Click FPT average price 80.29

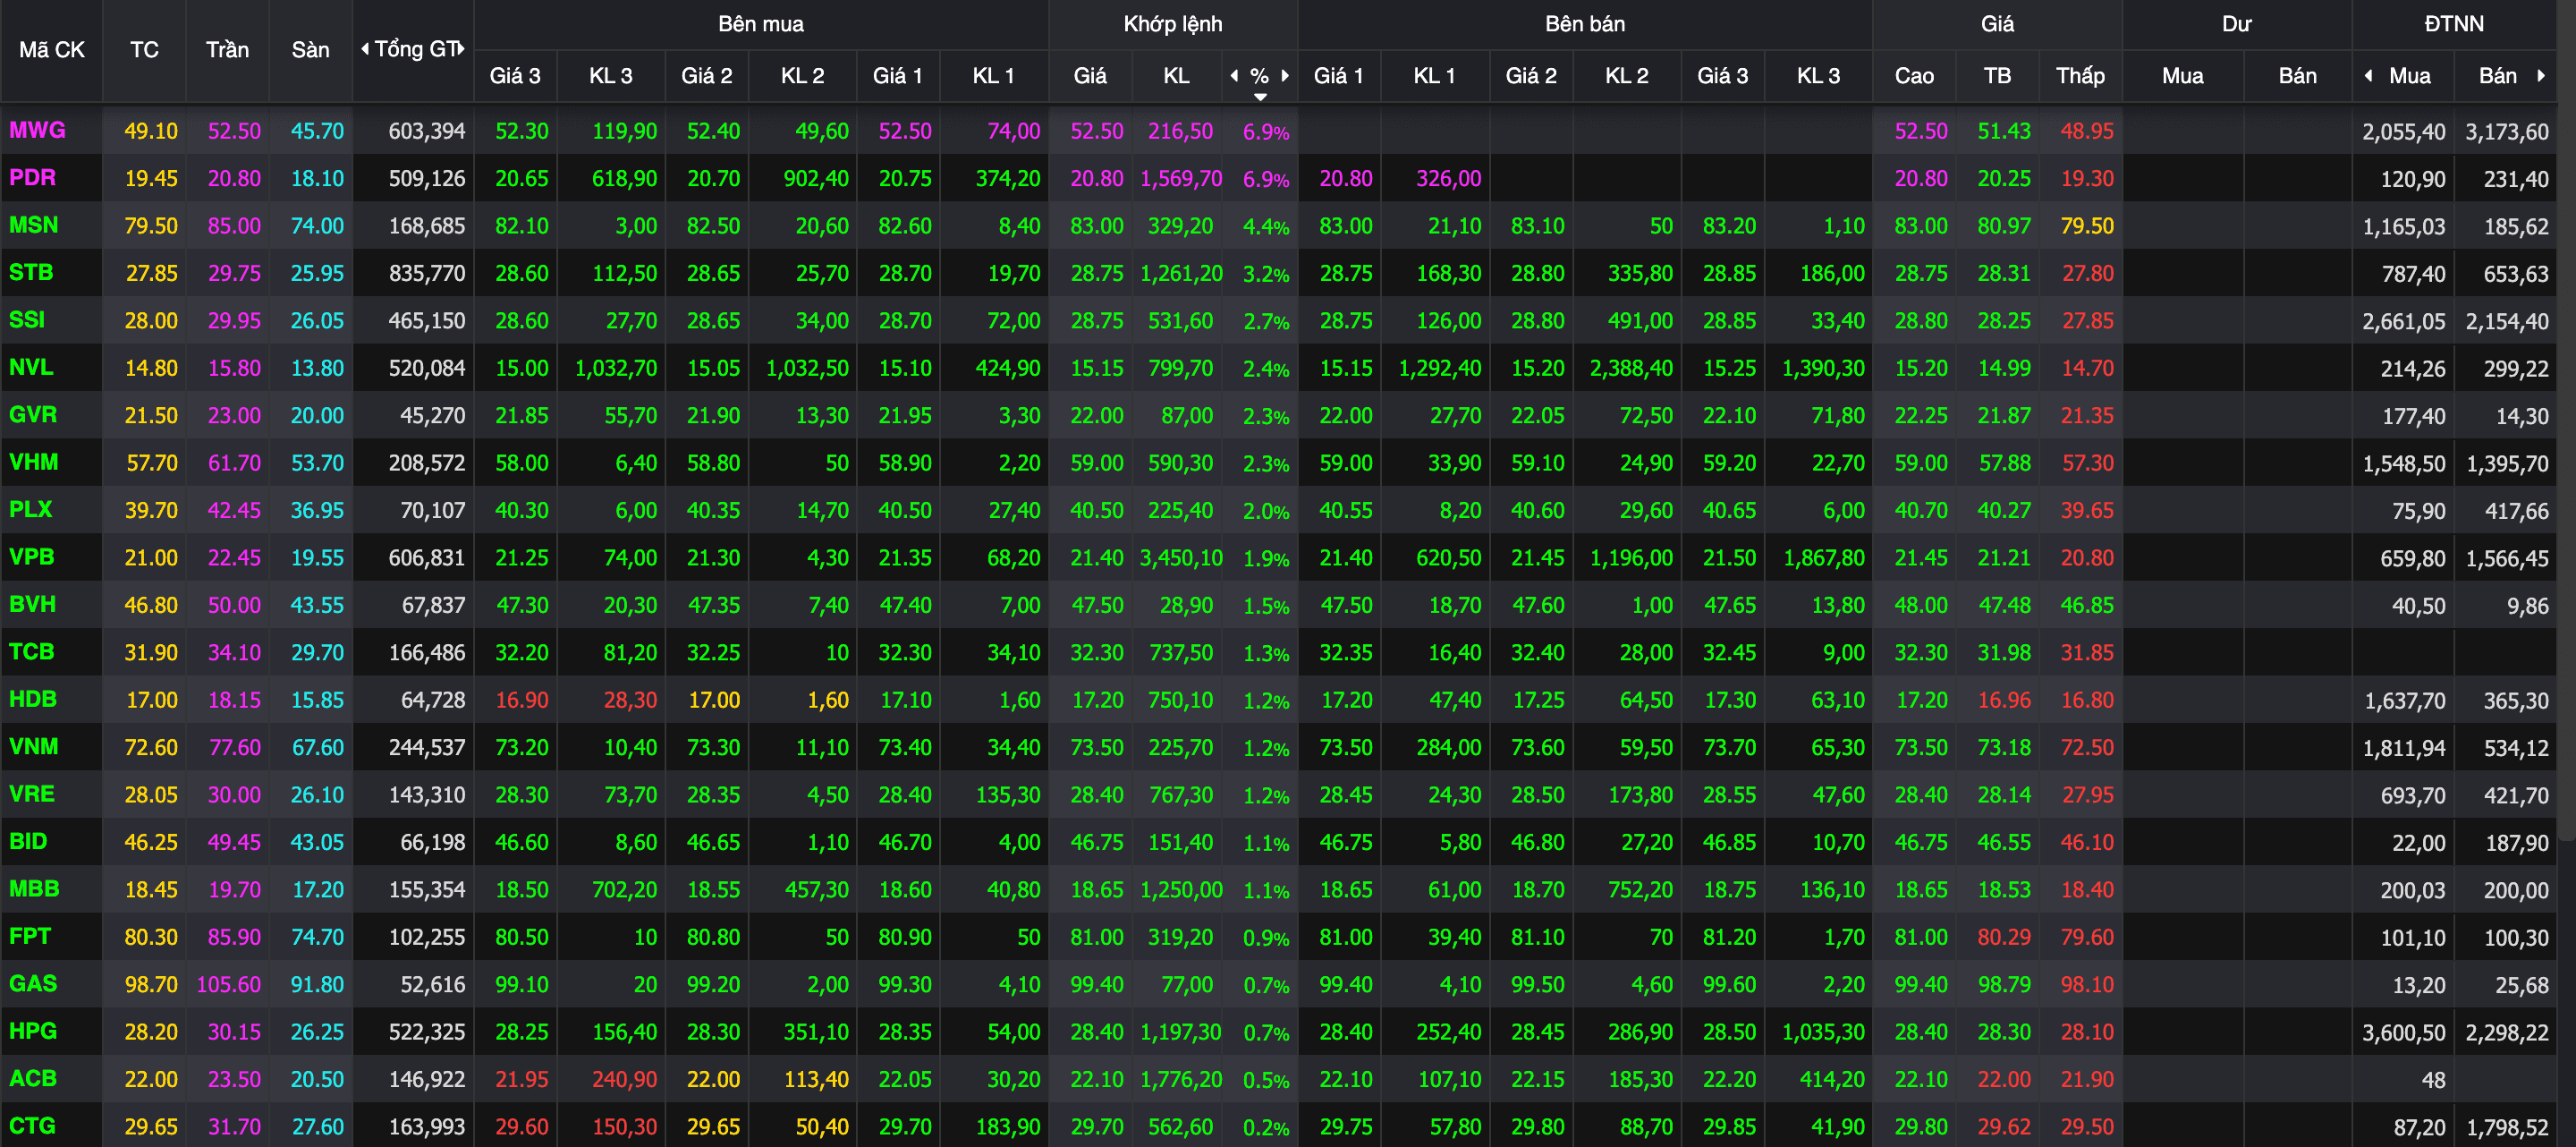(2004, 937)
